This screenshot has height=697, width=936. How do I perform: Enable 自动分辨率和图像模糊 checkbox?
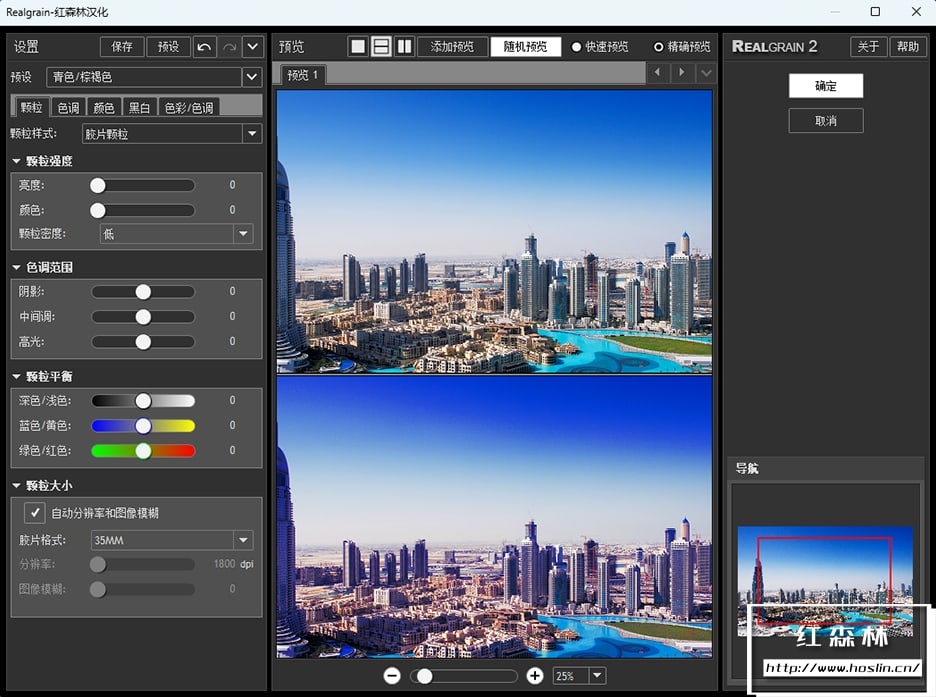35,513
